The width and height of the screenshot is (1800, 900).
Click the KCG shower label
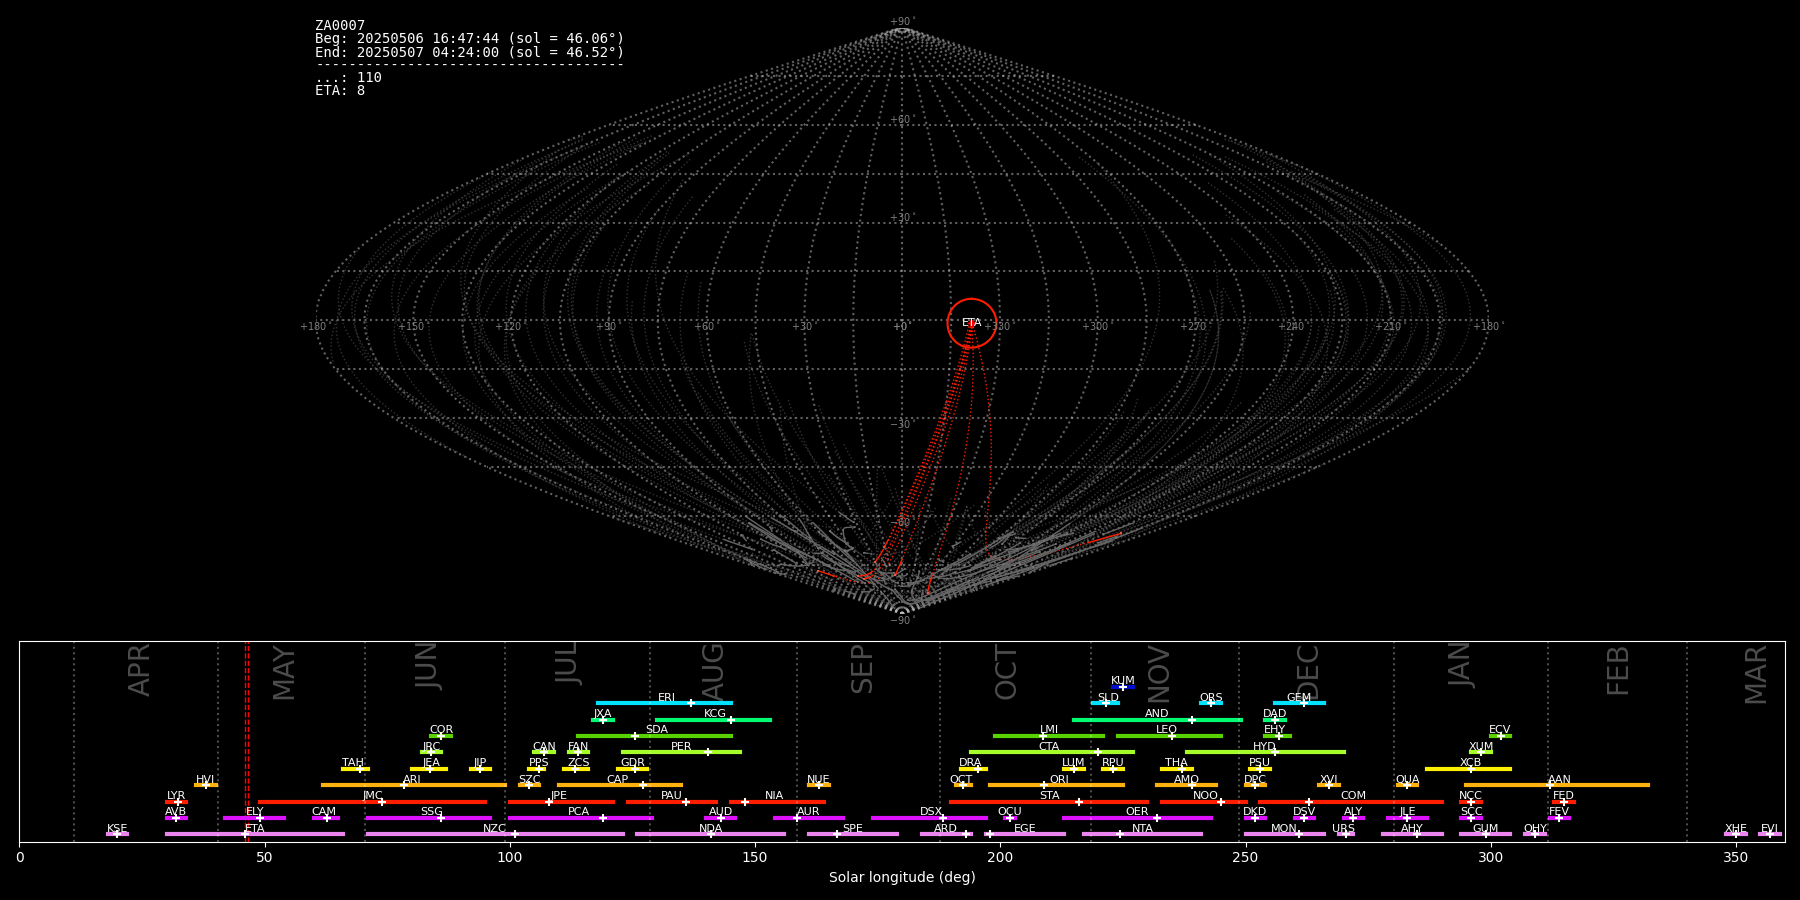715,714
